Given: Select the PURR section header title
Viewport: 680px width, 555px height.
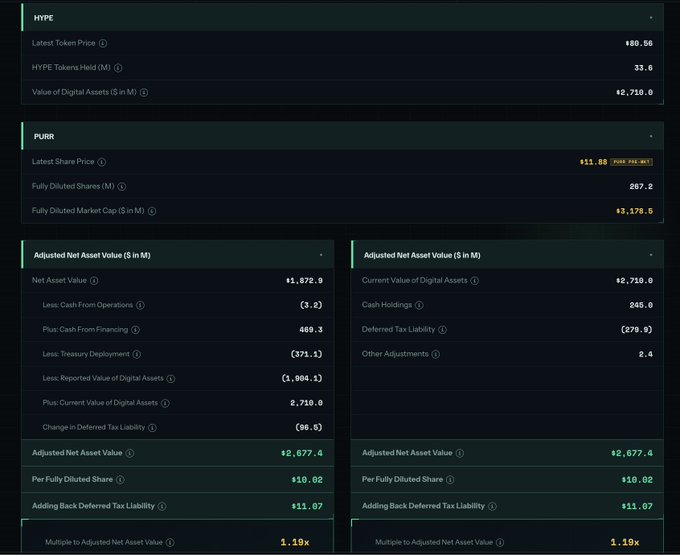Looking at the screenshot, I should (44, 137).
